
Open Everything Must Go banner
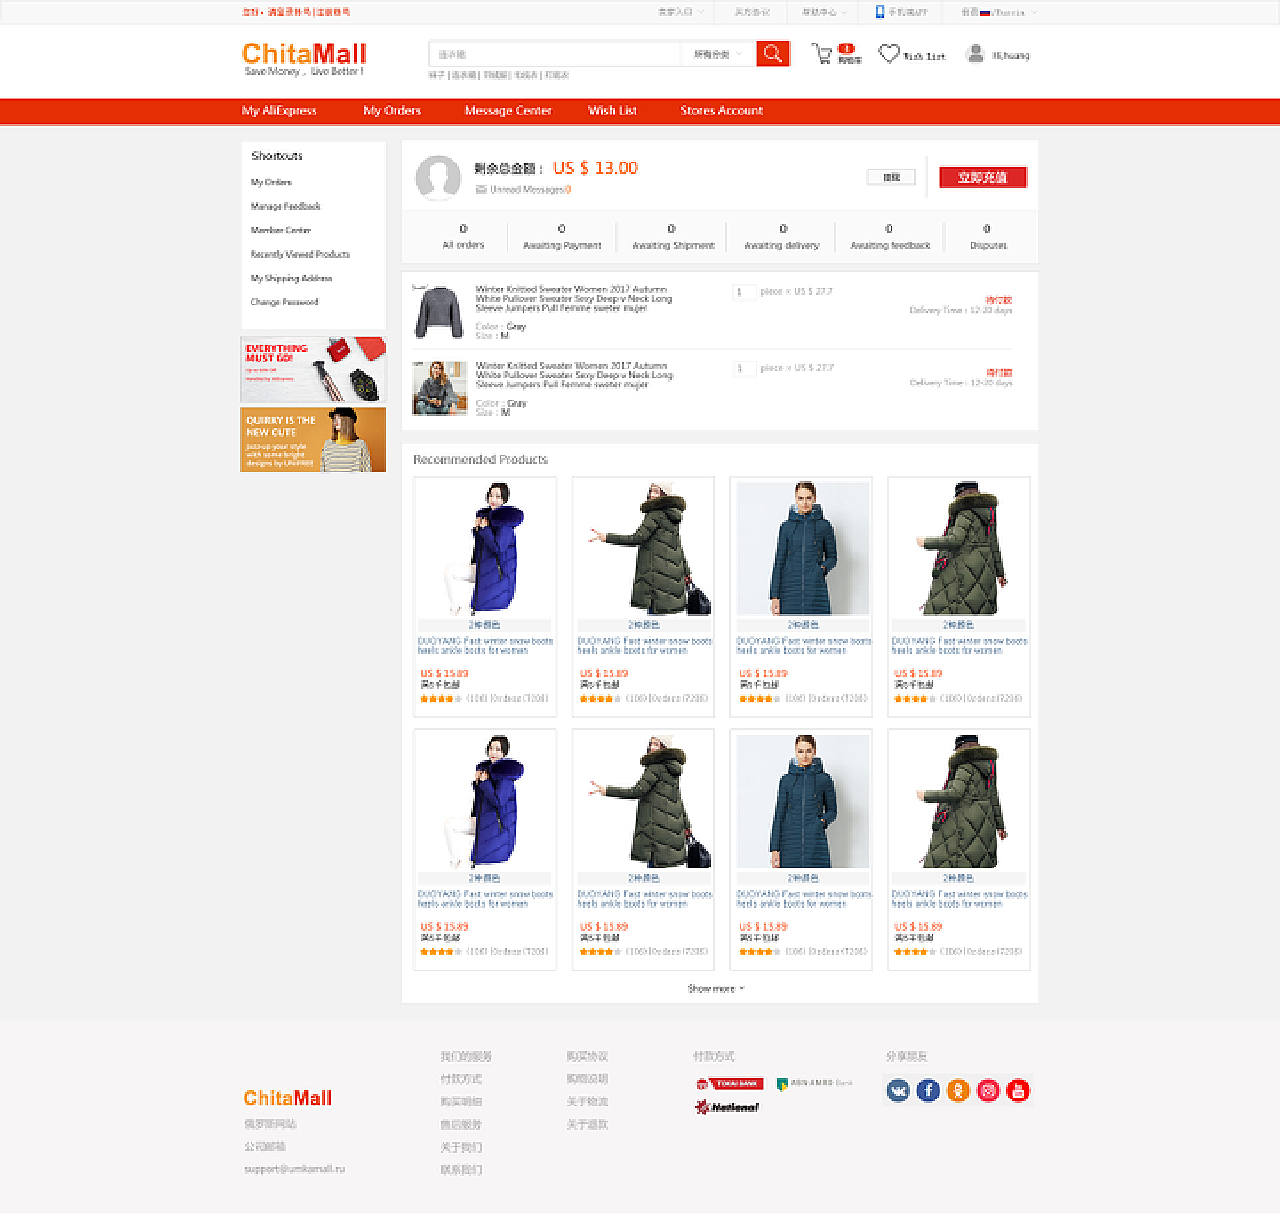tap(313, 370)
